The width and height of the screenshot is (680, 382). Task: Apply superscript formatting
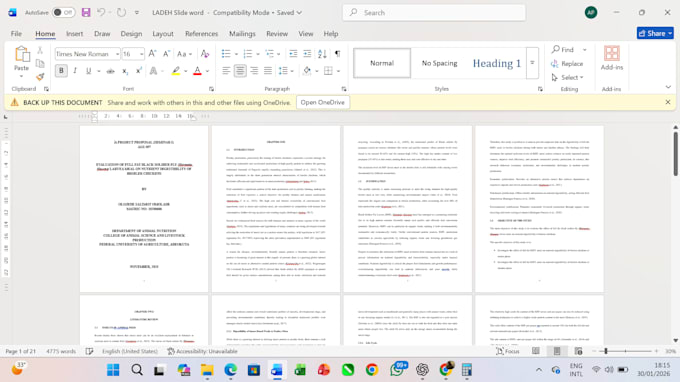point(138,71)
